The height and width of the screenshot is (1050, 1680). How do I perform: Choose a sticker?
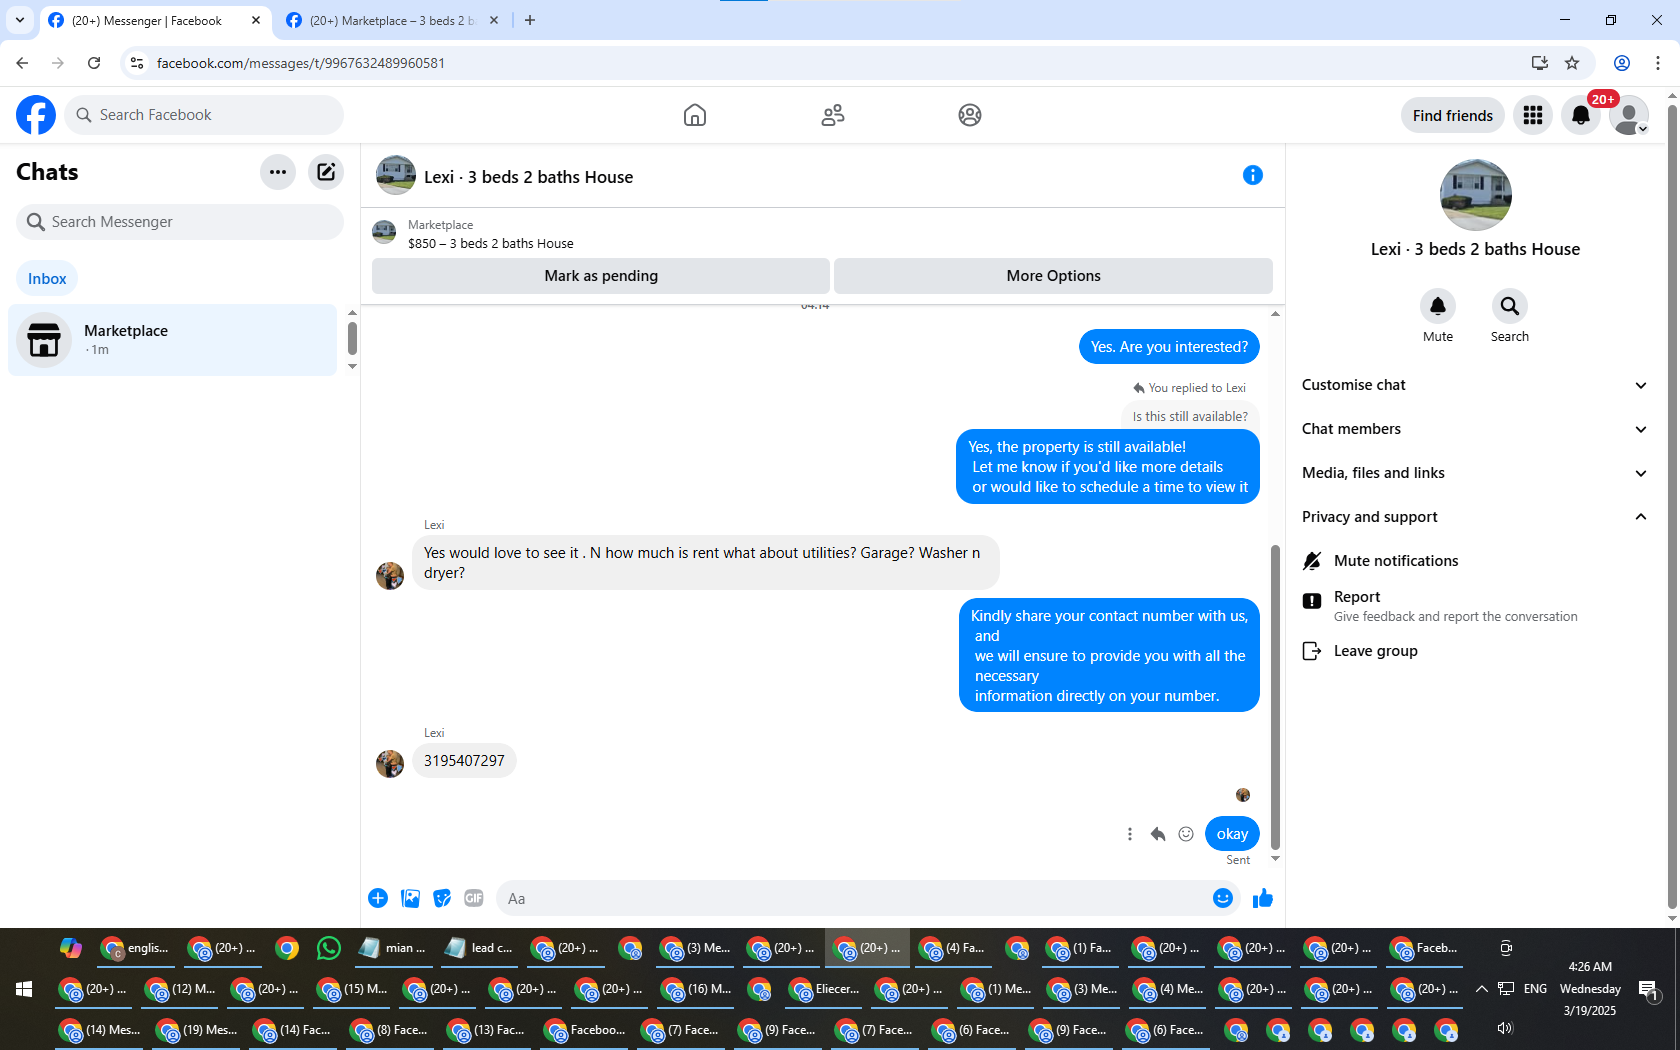[x=442, y=898]
